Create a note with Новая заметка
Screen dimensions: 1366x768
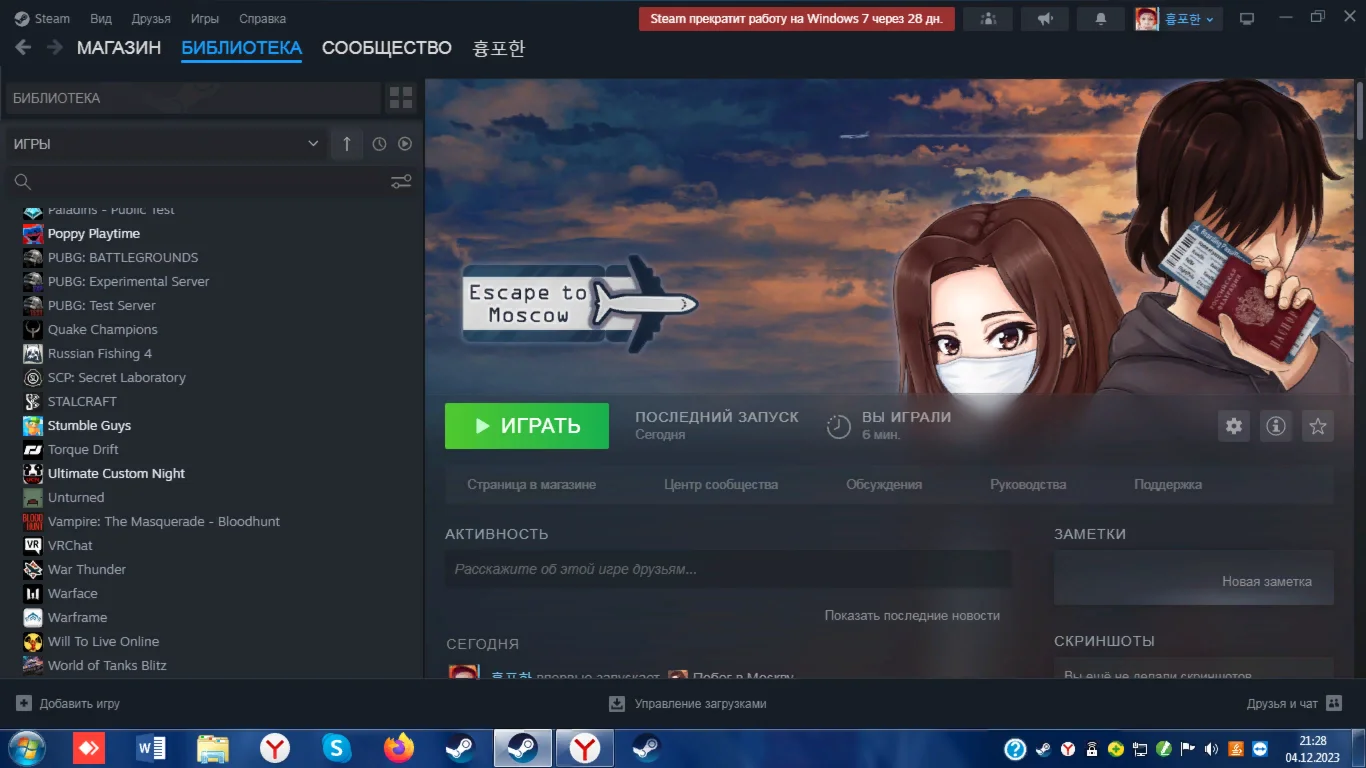(1267, 581)
